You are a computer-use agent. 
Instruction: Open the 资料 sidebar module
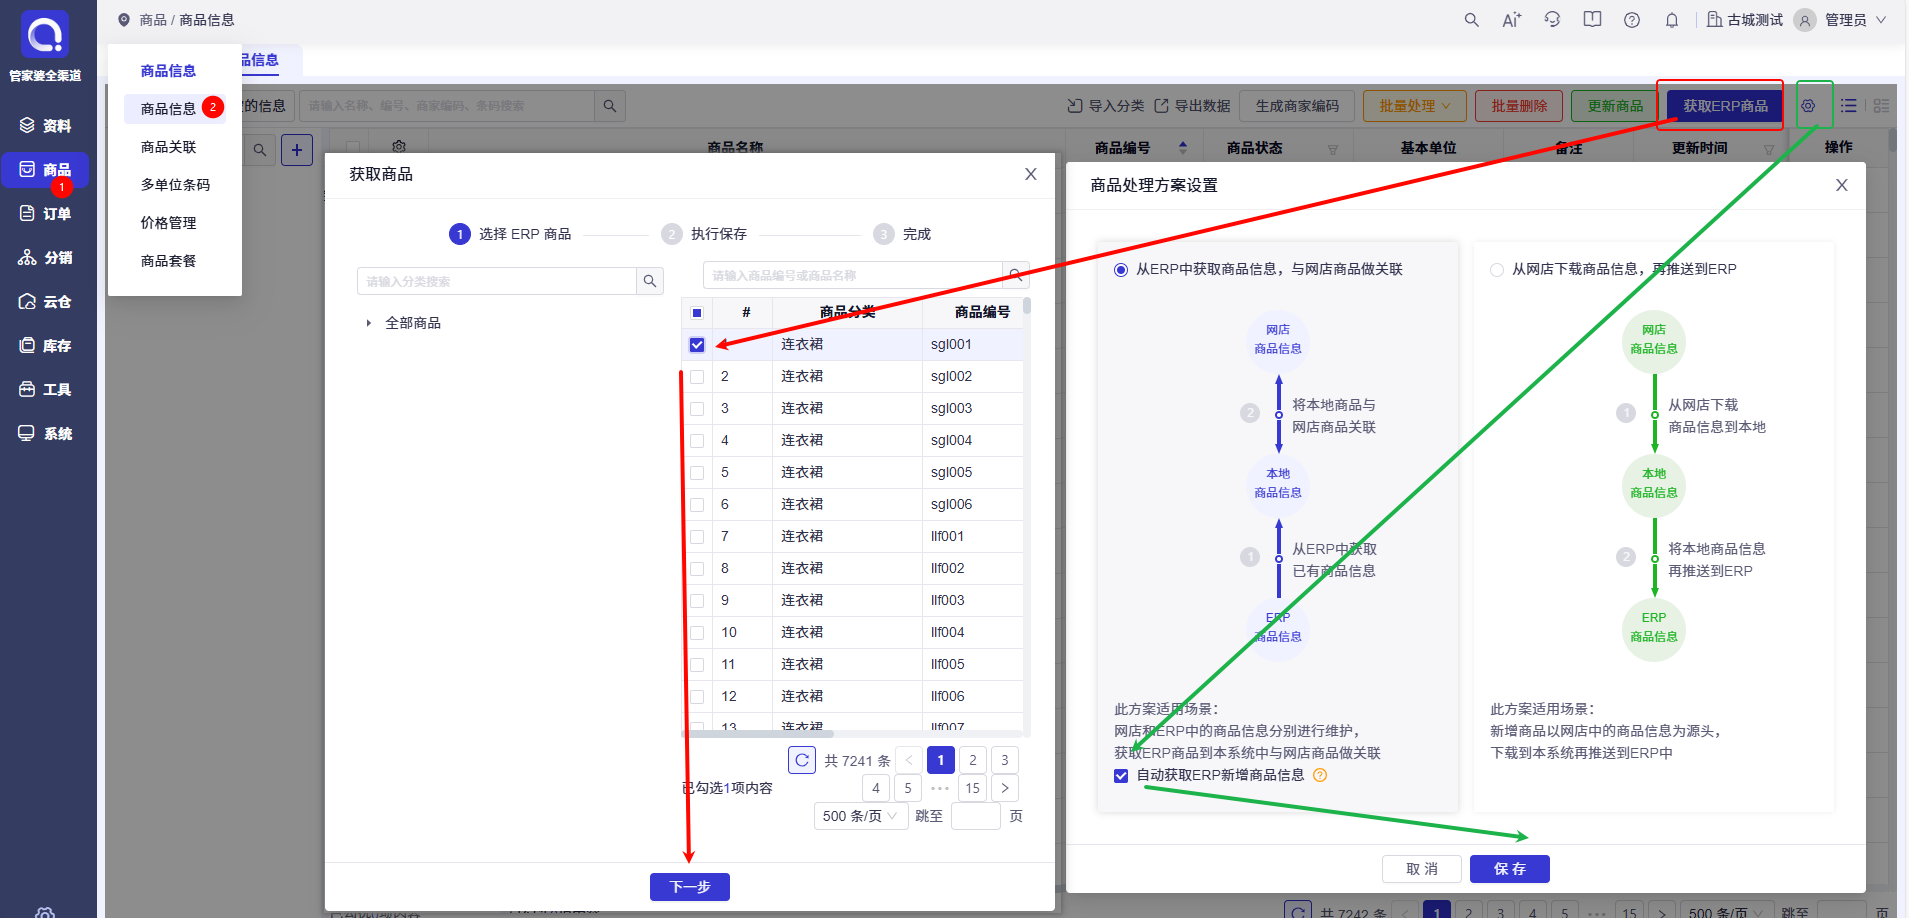tap(46, 126)
